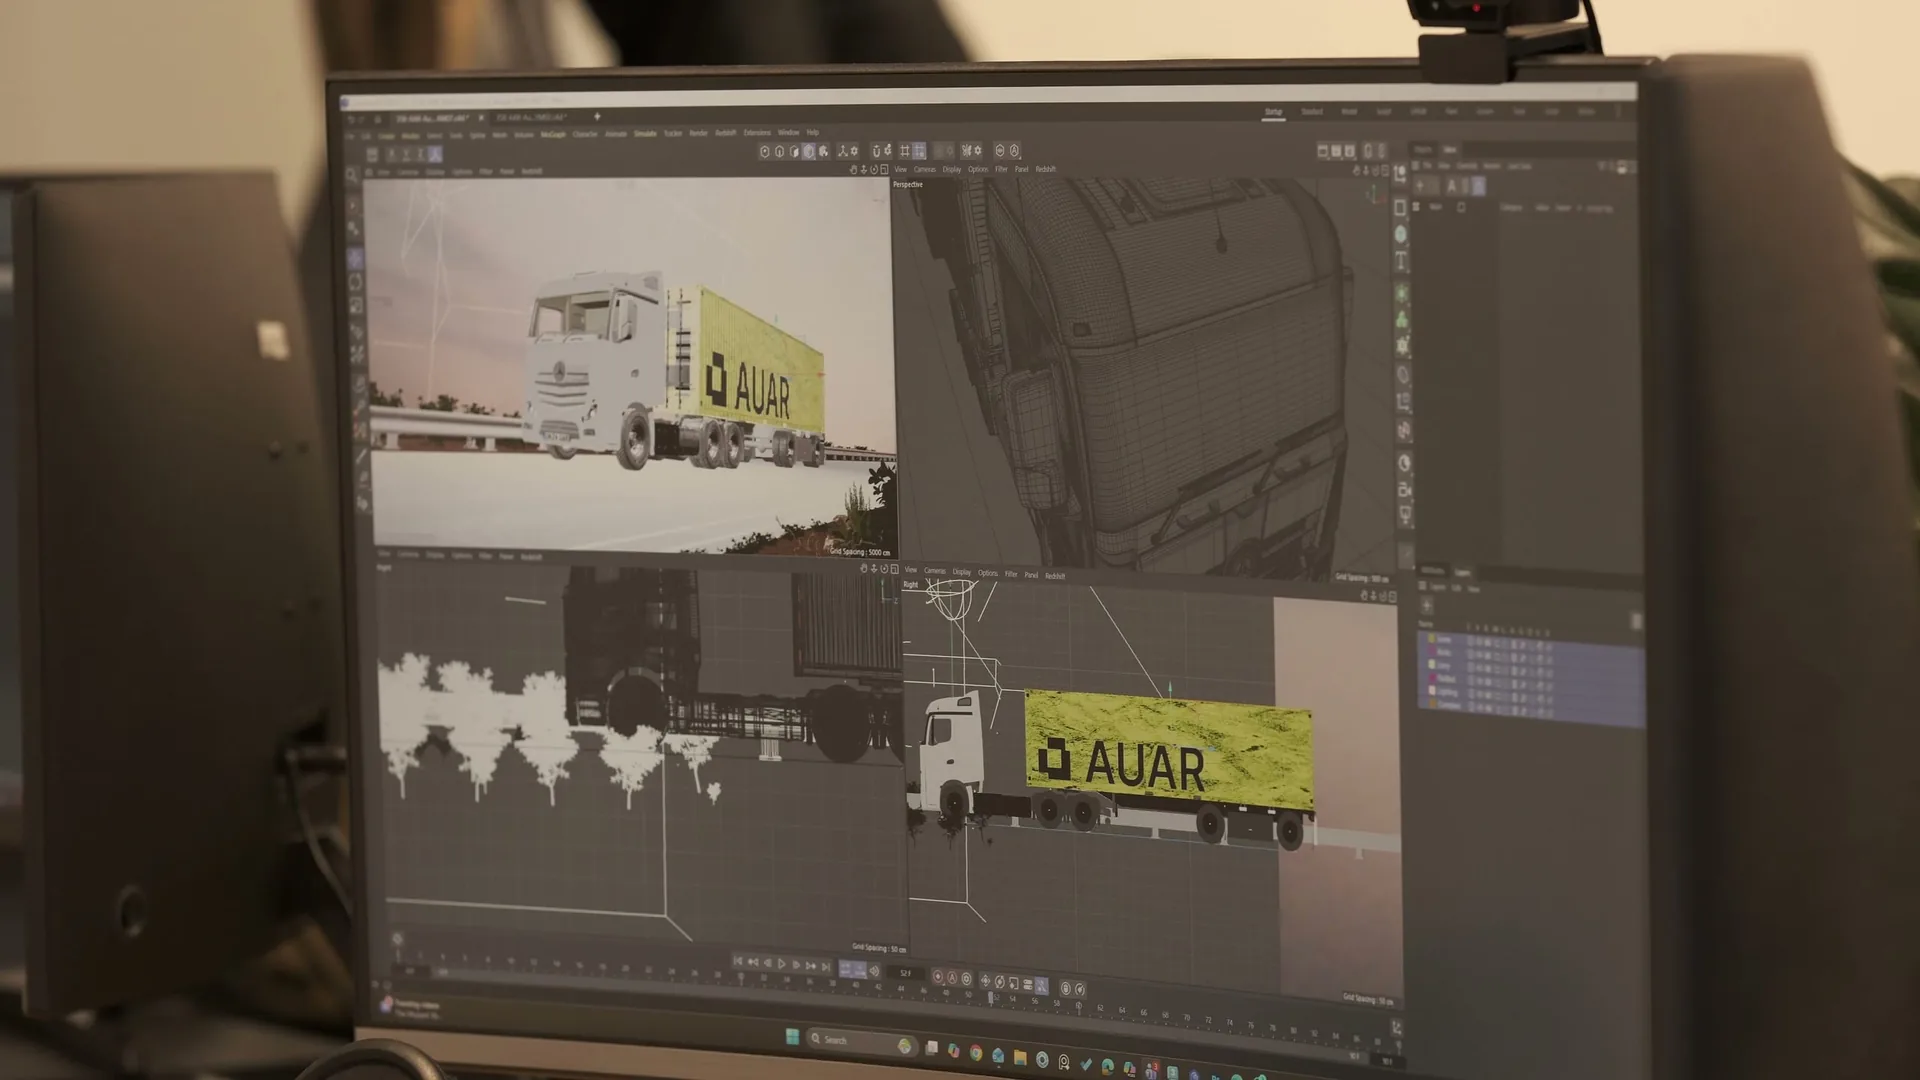Add a new document with the plus tab

tap(597, 117)
